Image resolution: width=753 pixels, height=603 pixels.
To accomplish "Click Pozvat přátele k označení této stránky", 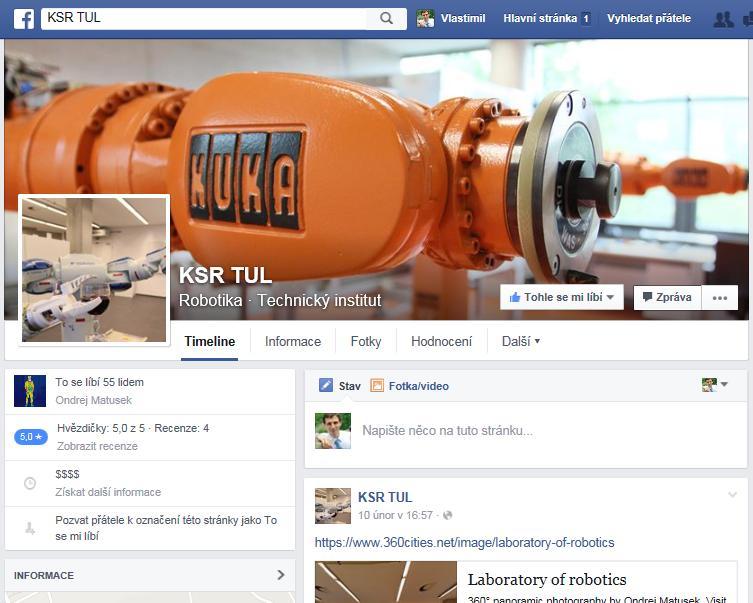I will point(166,528).
